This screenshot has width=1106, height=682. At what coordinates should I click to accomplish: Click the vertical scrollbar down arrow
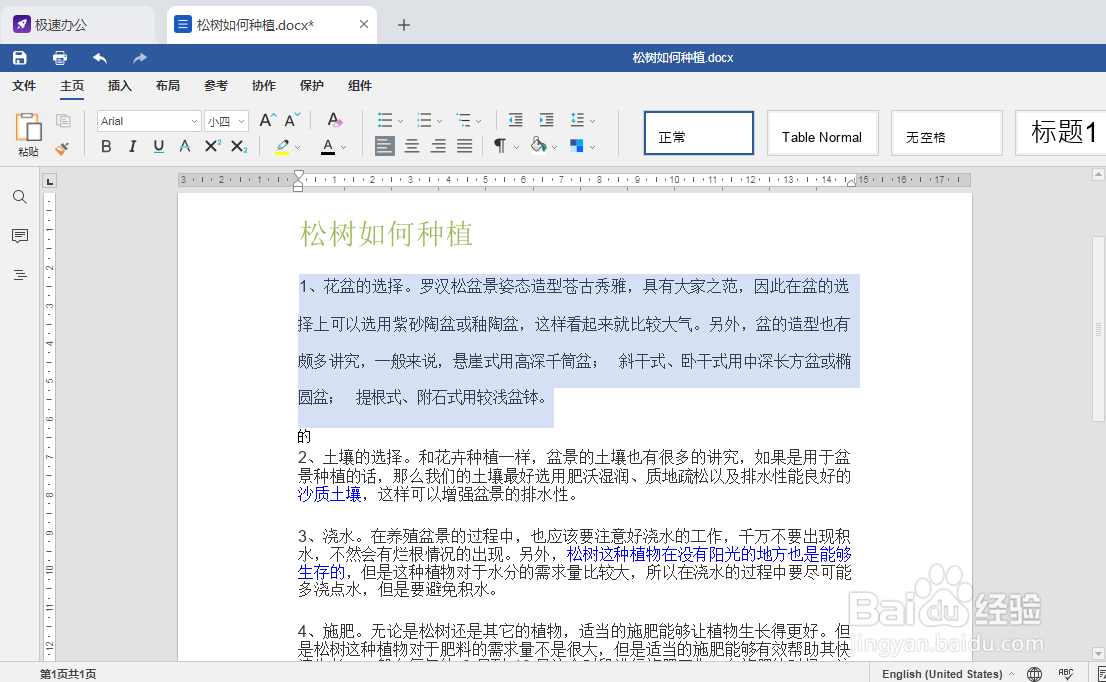pyautogui.click(x=1098, y=653)
